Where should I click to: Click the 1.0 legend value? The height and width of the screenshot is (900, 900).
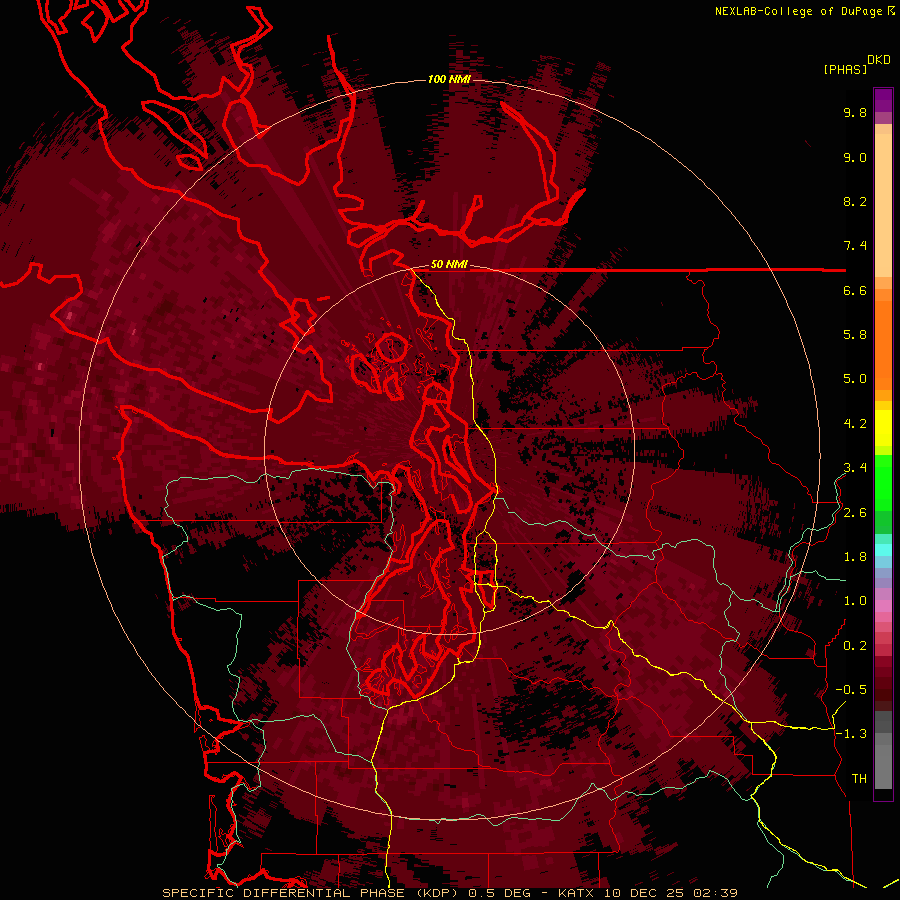(855, 601)
